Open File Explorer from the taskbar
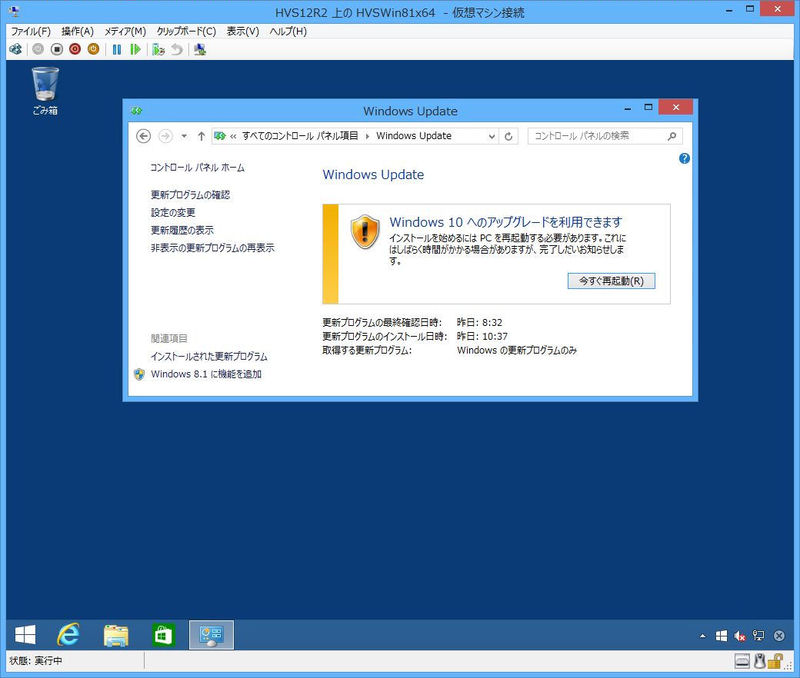Screen dimensions: 800x678 click(116, 635)
